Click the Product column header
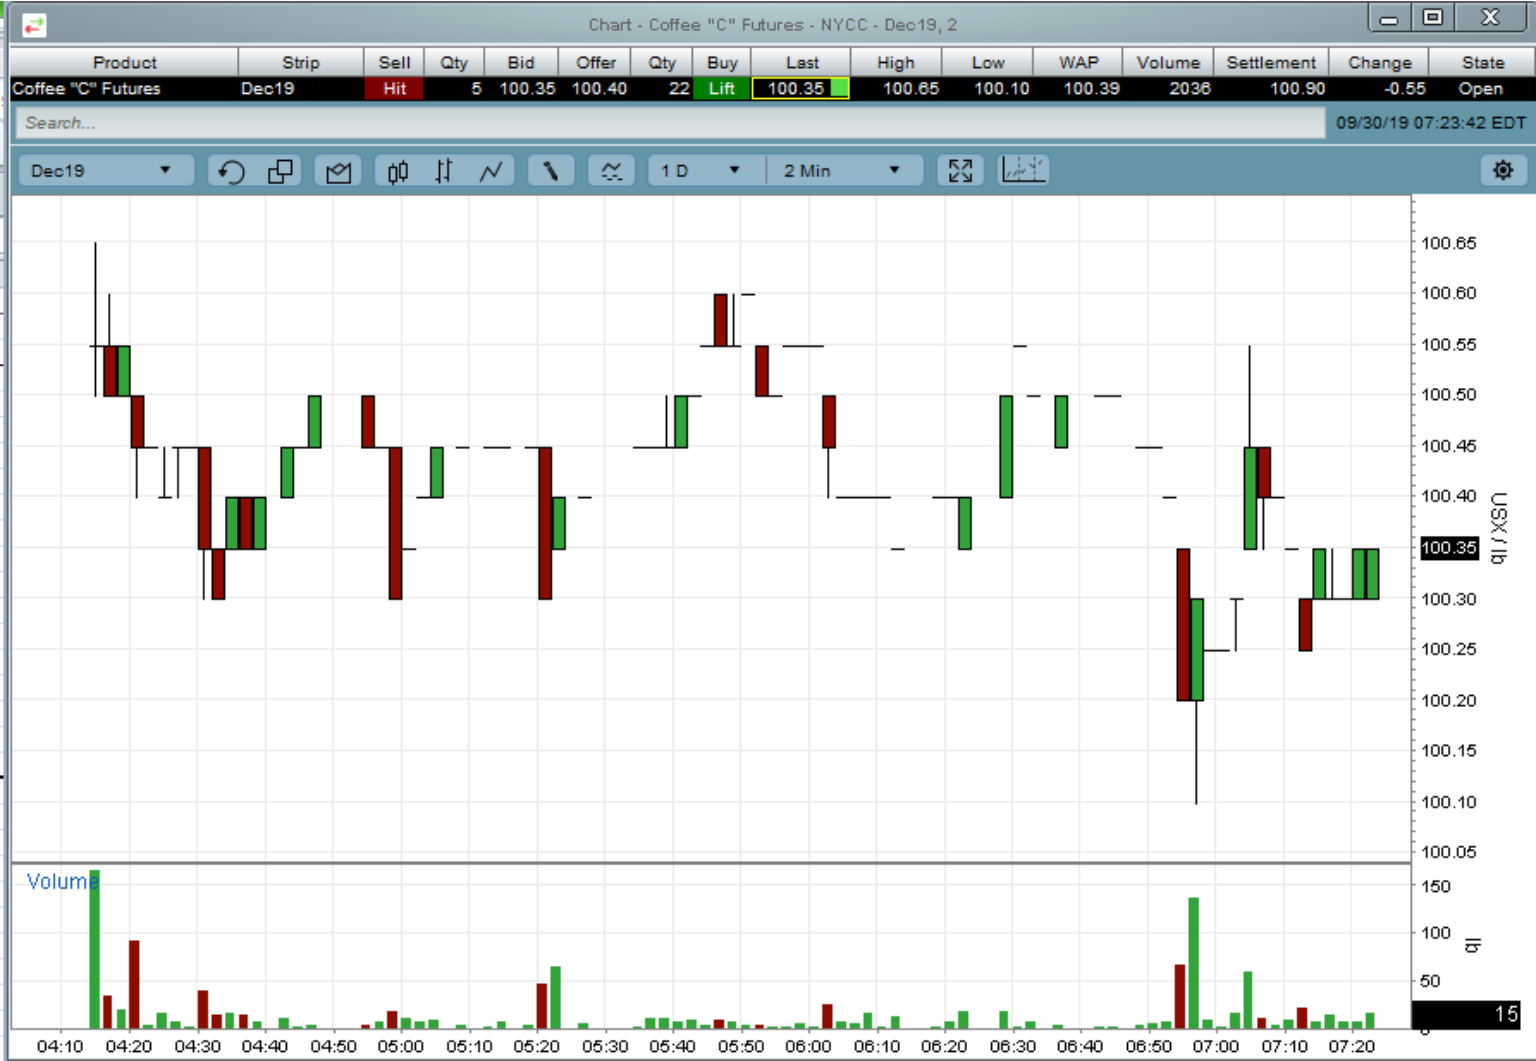Screen dimensions: 1536x1061 click(124, 62)
